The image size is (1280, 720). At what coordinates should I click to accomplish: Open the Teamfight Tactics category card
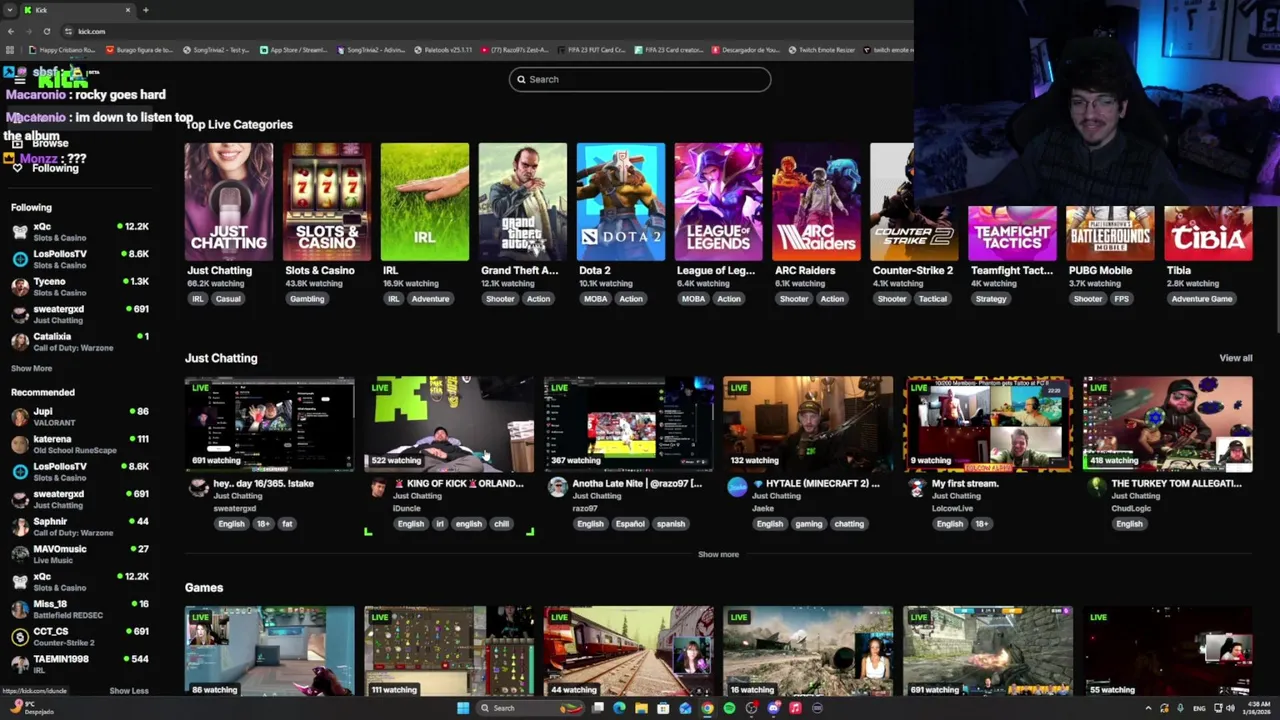[x=1012, y=234]
